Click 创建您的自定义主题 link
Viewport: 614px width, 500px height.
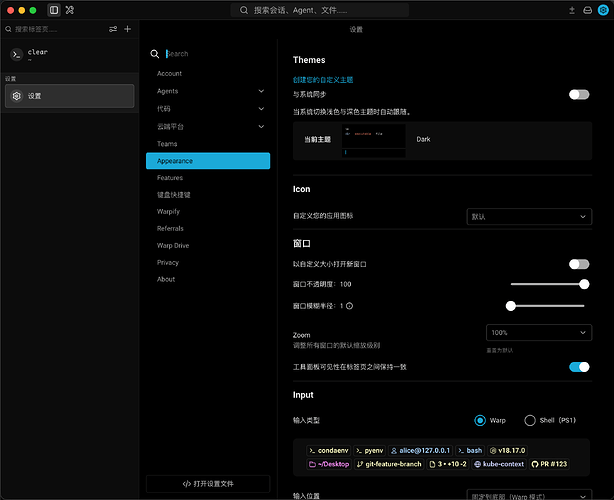[x=323, y=80]
